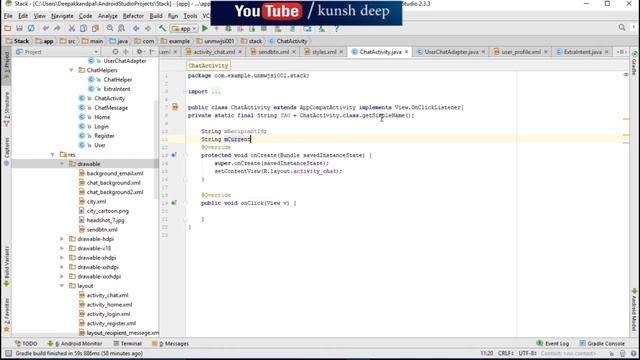This screenshot has height=360, width=640.
Task: Expand the drawable-xxhdpi folder
Action: point(62,267)
